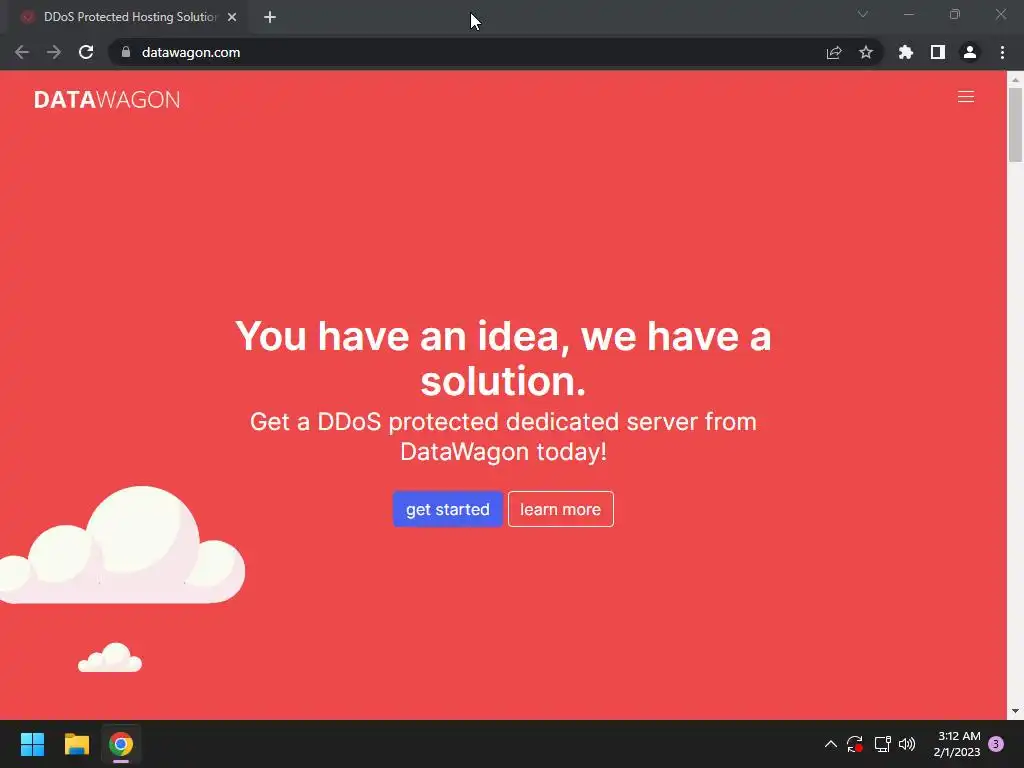View site information lock icon
The width and height of the screenshot is (1024, 768).
coord(126,52)
